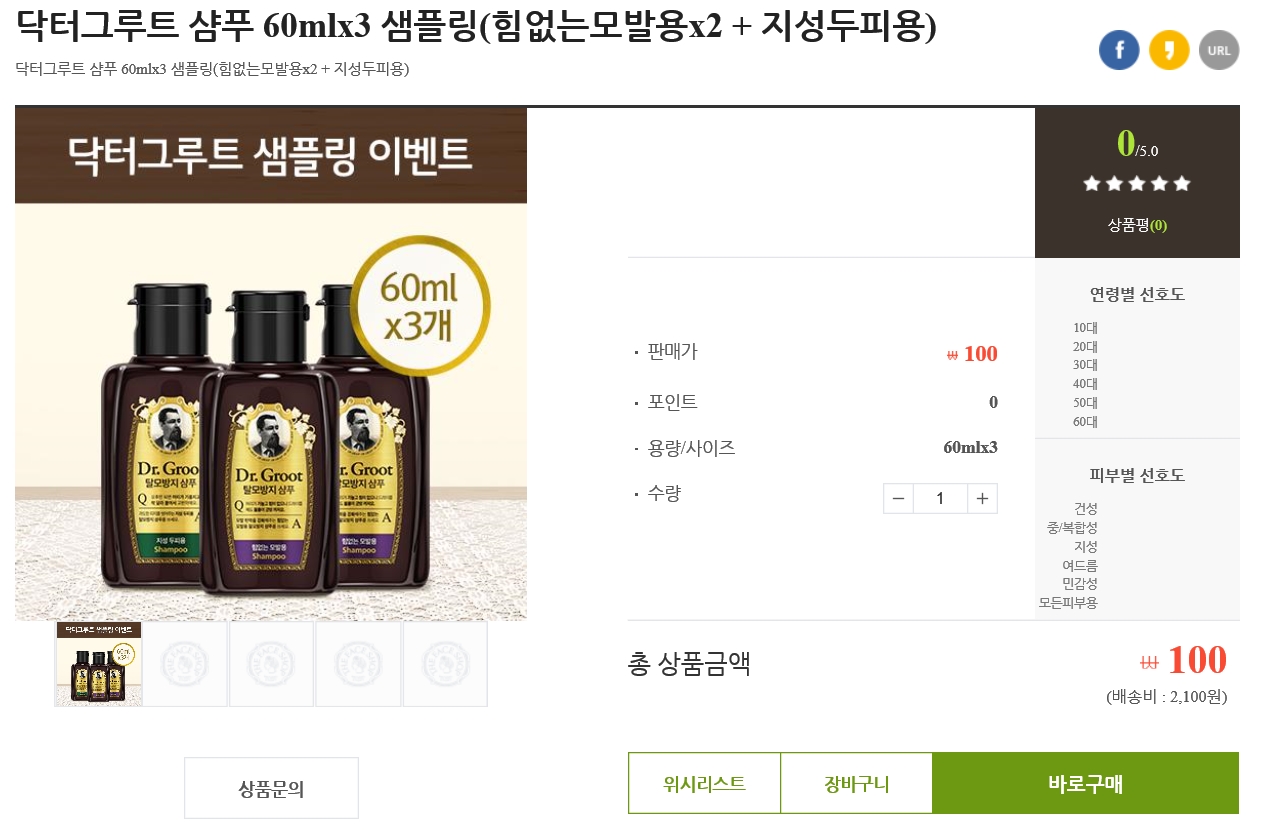Open 상품평(0) reviews link
This screenshot has width=1265, height=834.
pos(1137,225)
